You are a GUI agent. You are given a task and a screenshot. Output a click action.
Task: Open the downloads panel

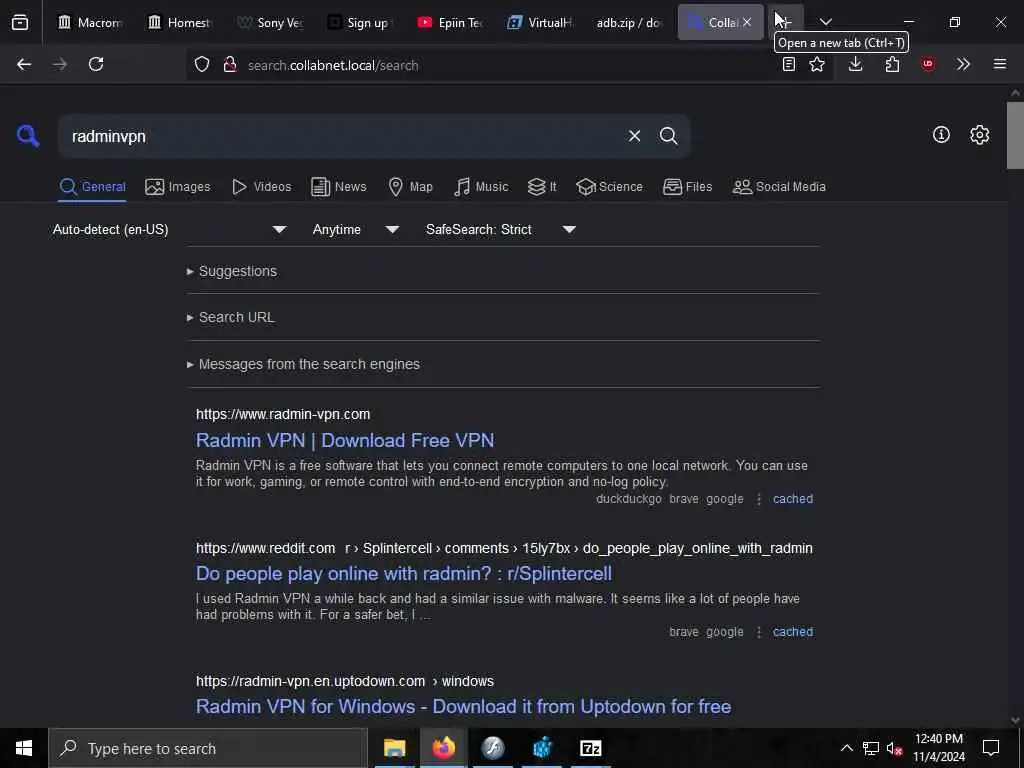[856, 64]
